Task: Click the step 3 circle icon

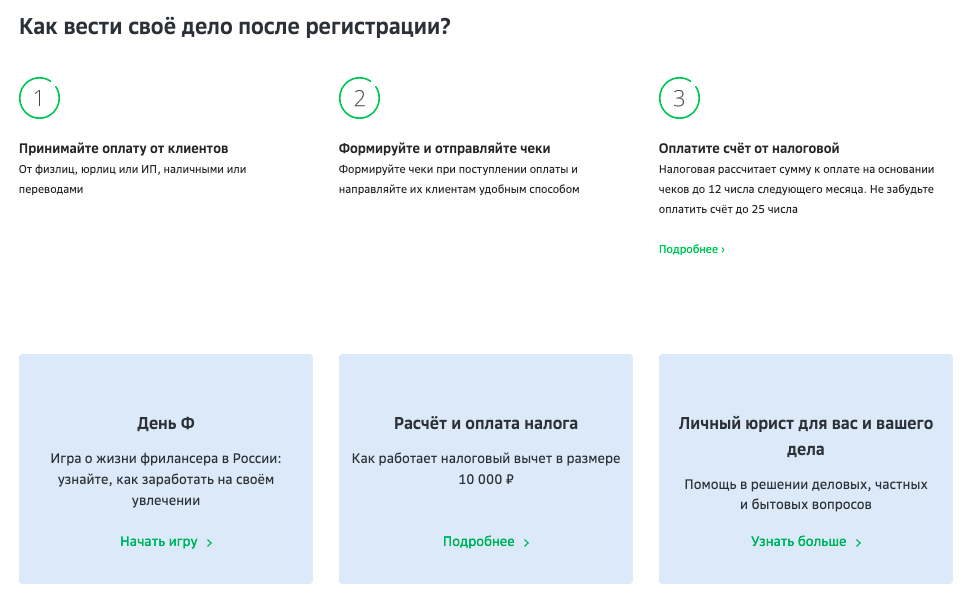Action: tap(679, 98)
